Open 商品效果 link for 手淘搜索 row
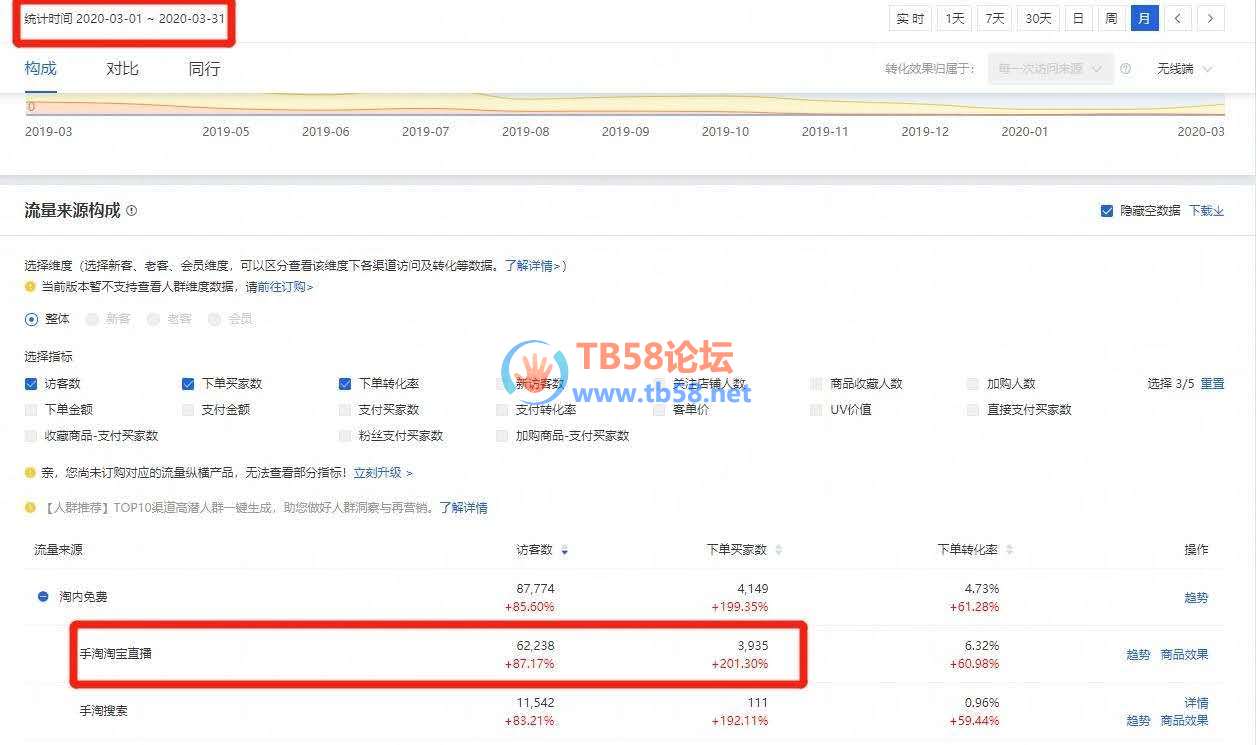 click(x=1184, y=720)
